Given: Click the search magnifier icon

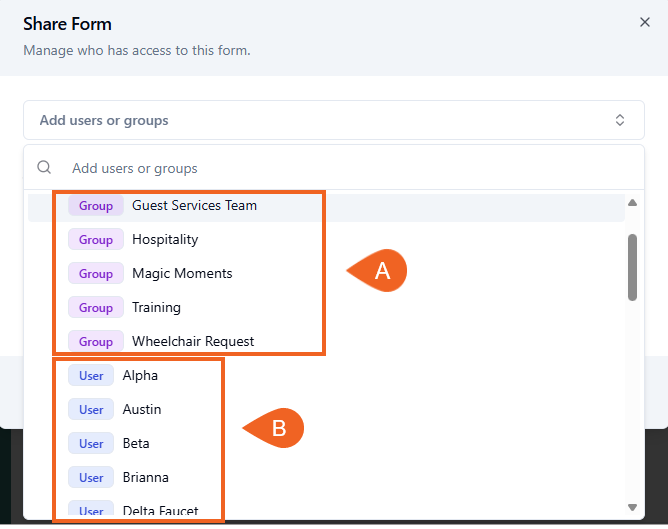Looking at the screenshot, I should [x=44, y=168].
